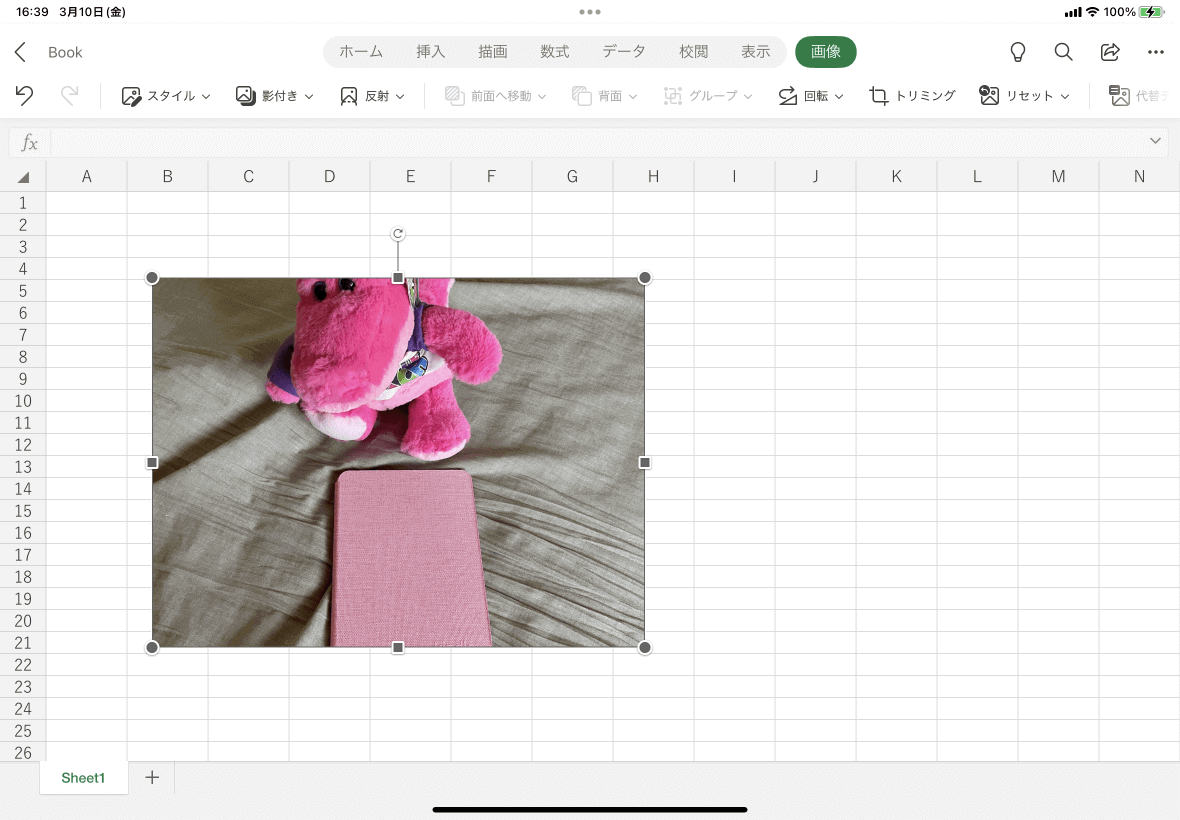Screen dimensions: 1180x820
Task: Switch to the 校閲 tab
Action: pyautogui.click(x=694, y=52)
